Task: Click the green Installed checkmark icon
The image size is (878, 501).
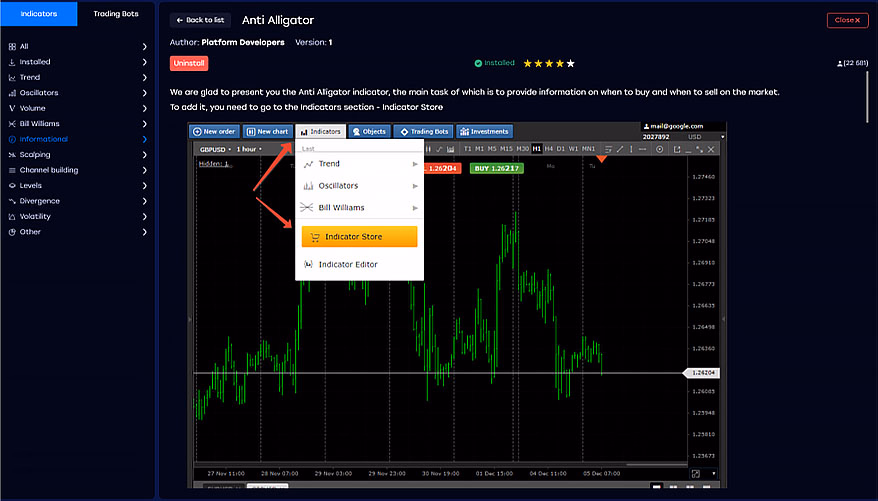Action: pos(478,63)
